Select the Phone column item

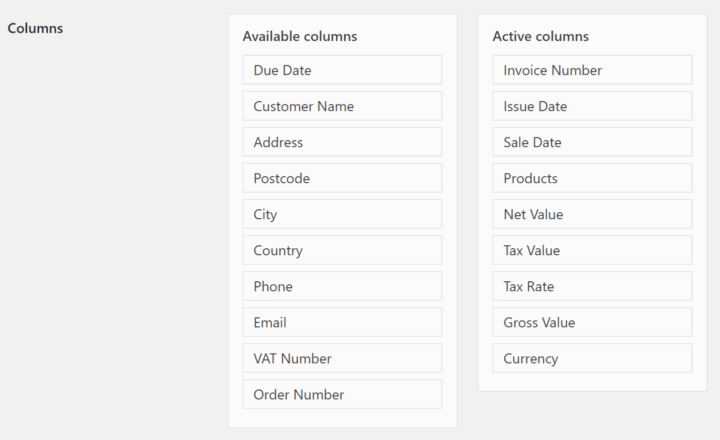click(x=342, y=286)
